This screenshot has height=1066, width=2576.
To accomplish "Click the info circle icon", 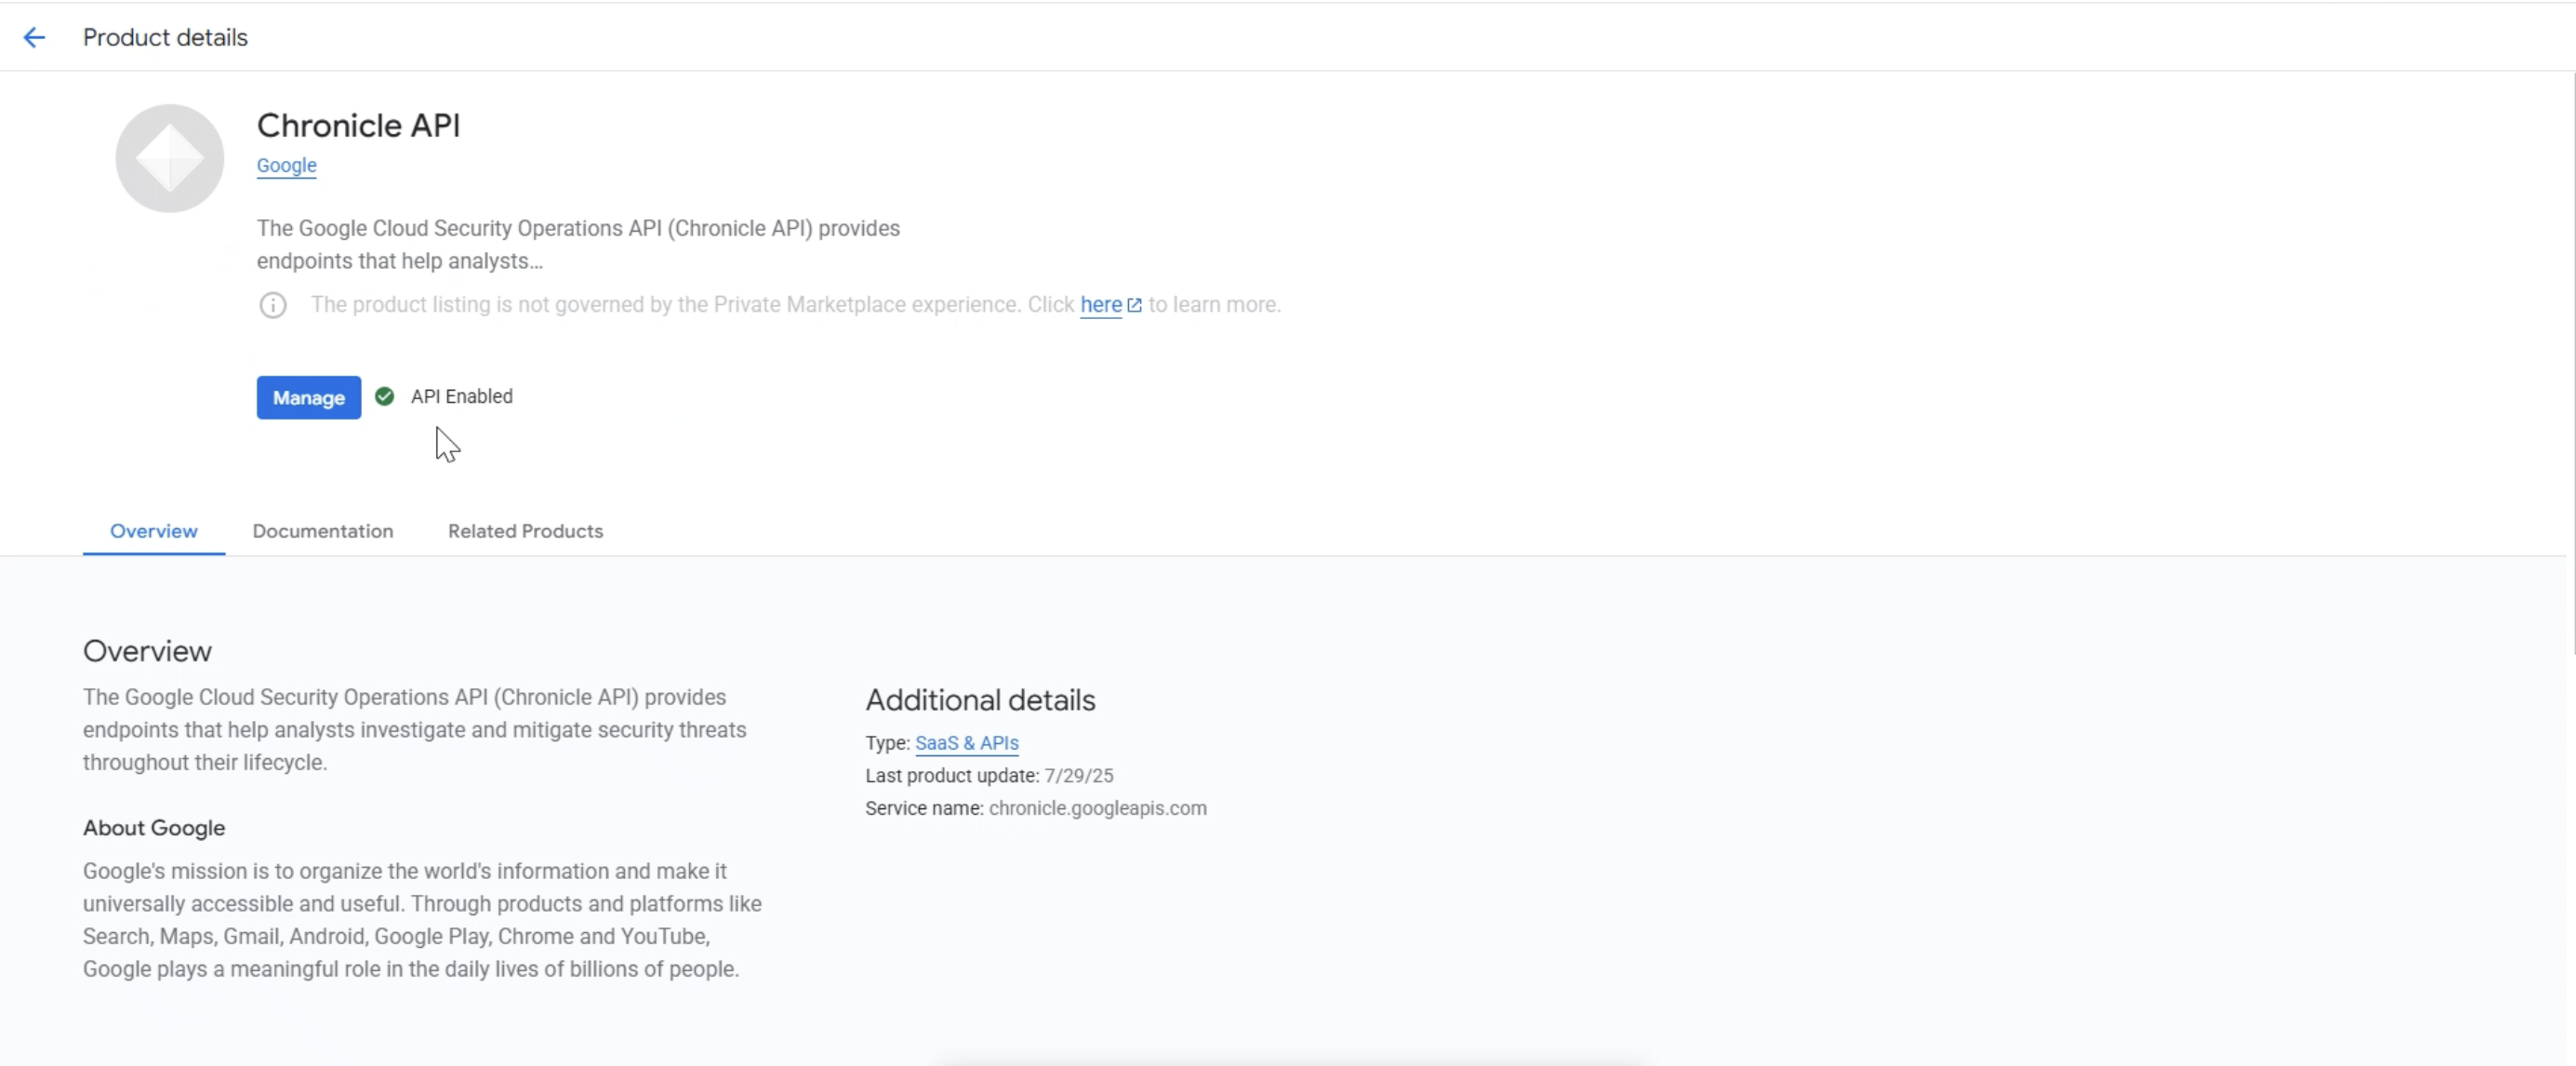I will pos(273,305).
